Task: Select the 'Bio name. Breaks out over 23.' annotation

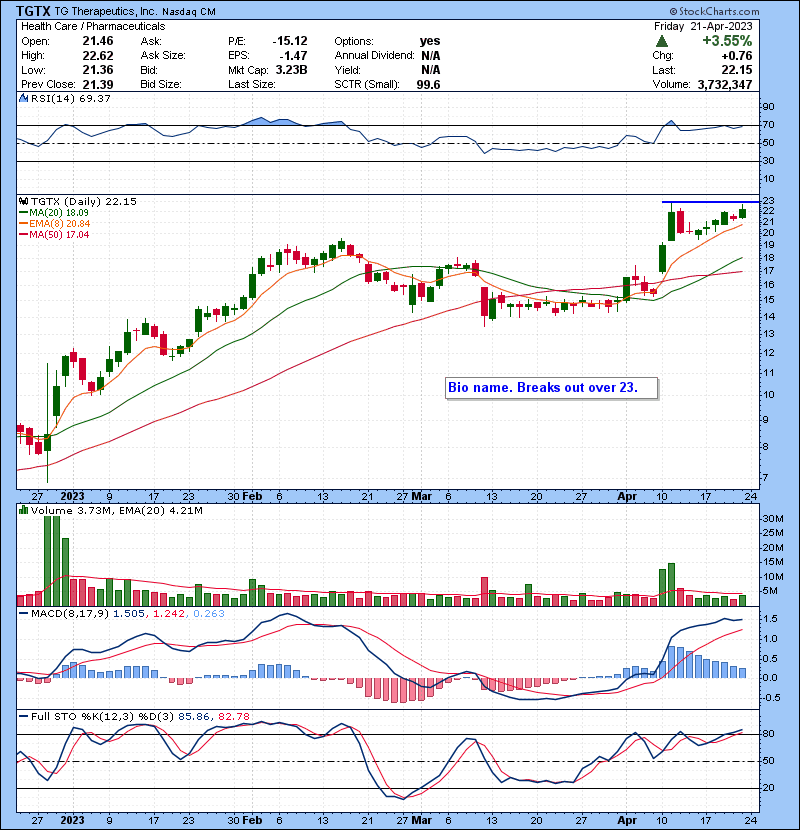Action: 552,388
